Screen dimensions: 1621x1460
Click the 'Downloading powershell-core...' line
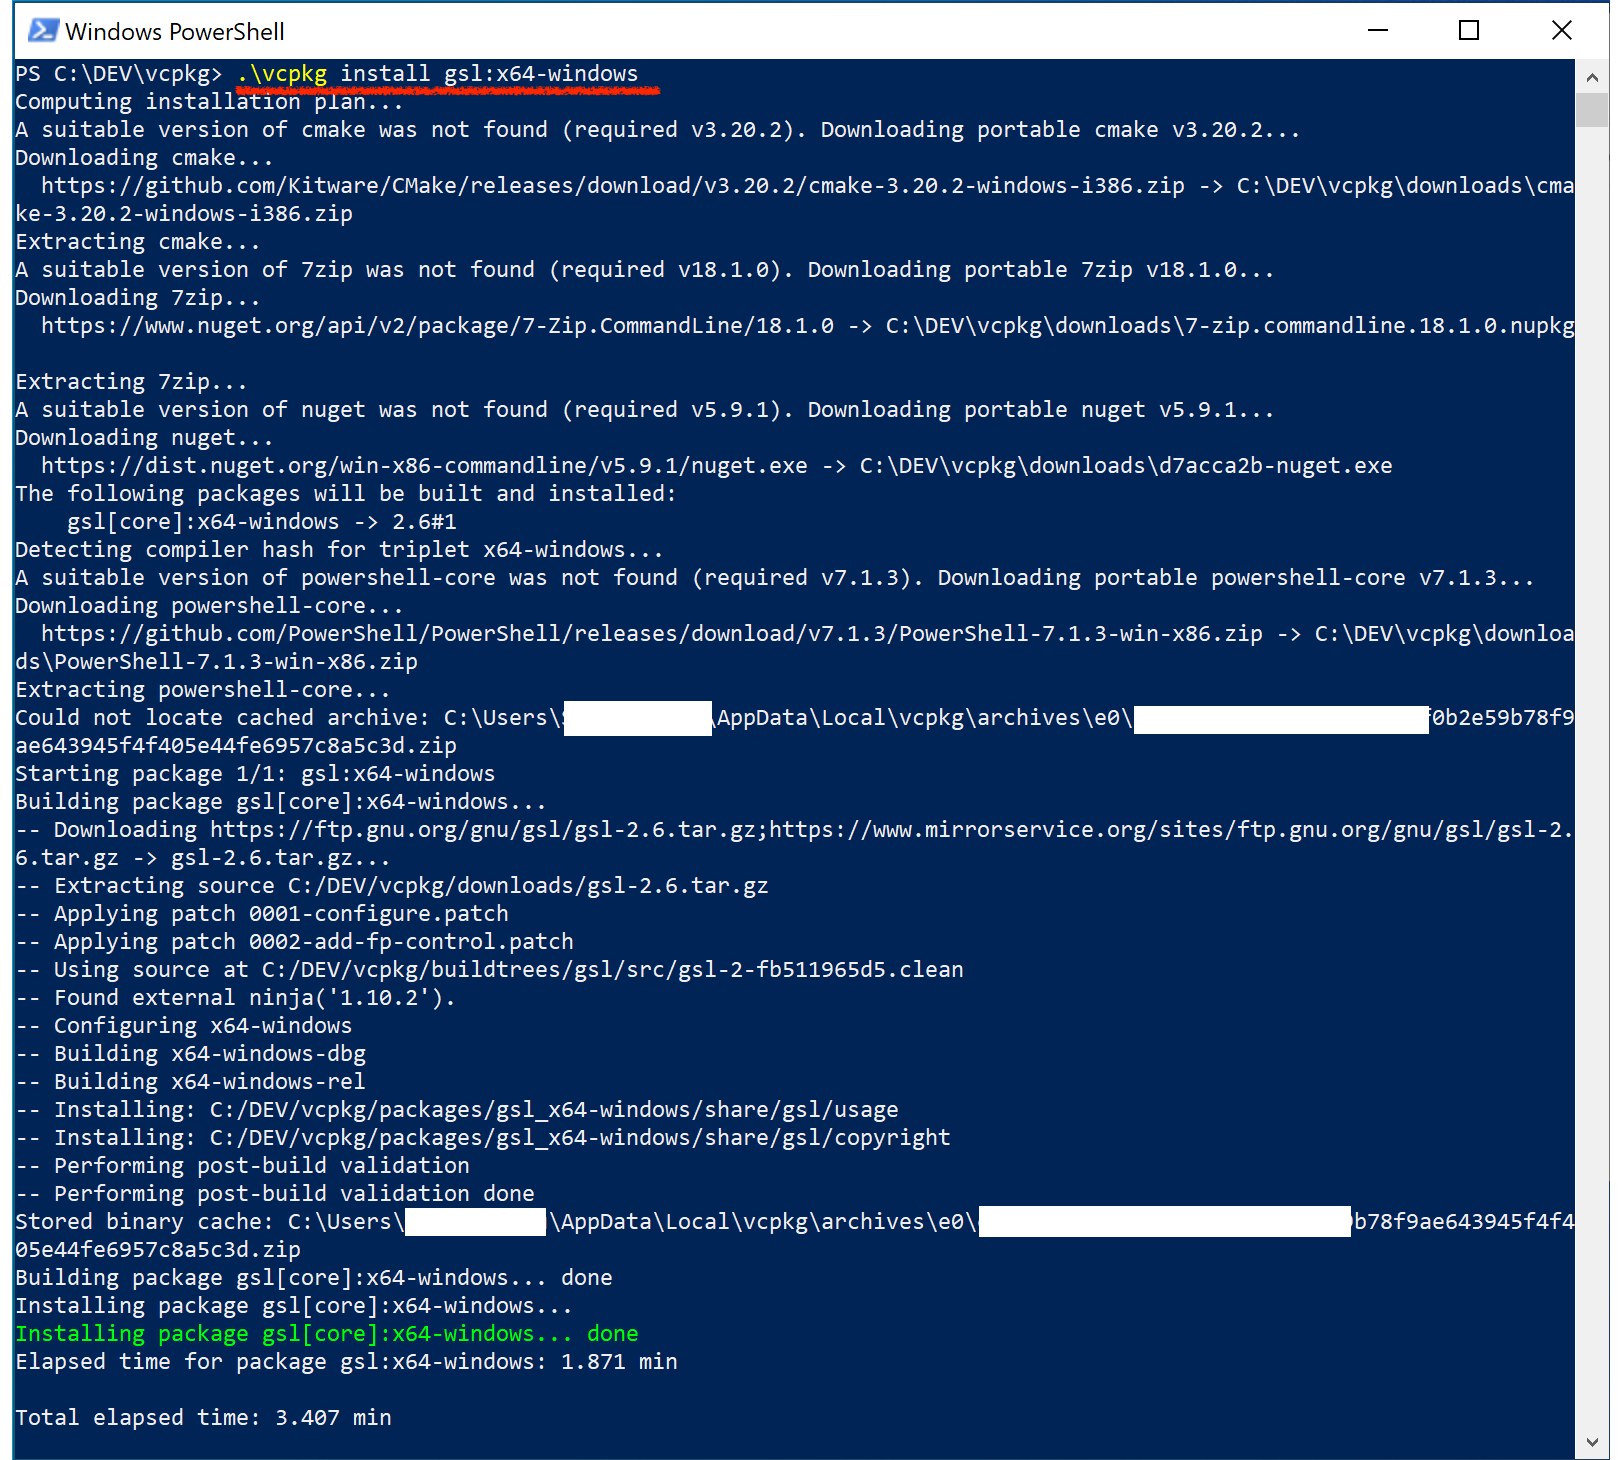(209, 606)
